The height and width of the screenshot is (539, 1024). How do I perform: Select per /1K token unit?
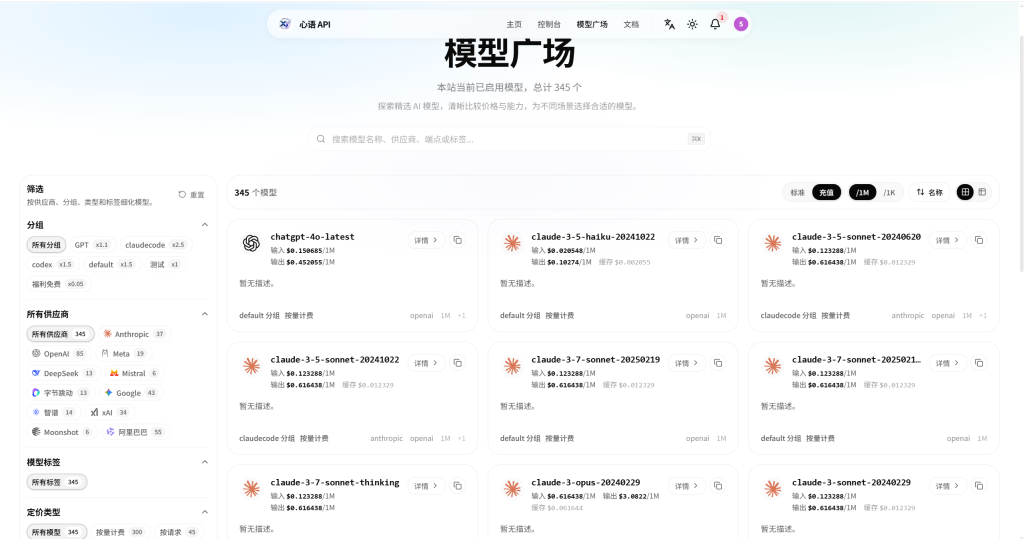tap(889, 193)
